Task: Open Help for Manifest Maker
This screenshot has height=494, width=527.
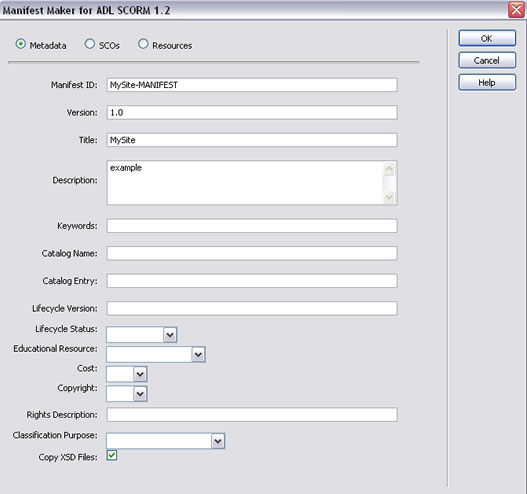Action: point(487,82)
